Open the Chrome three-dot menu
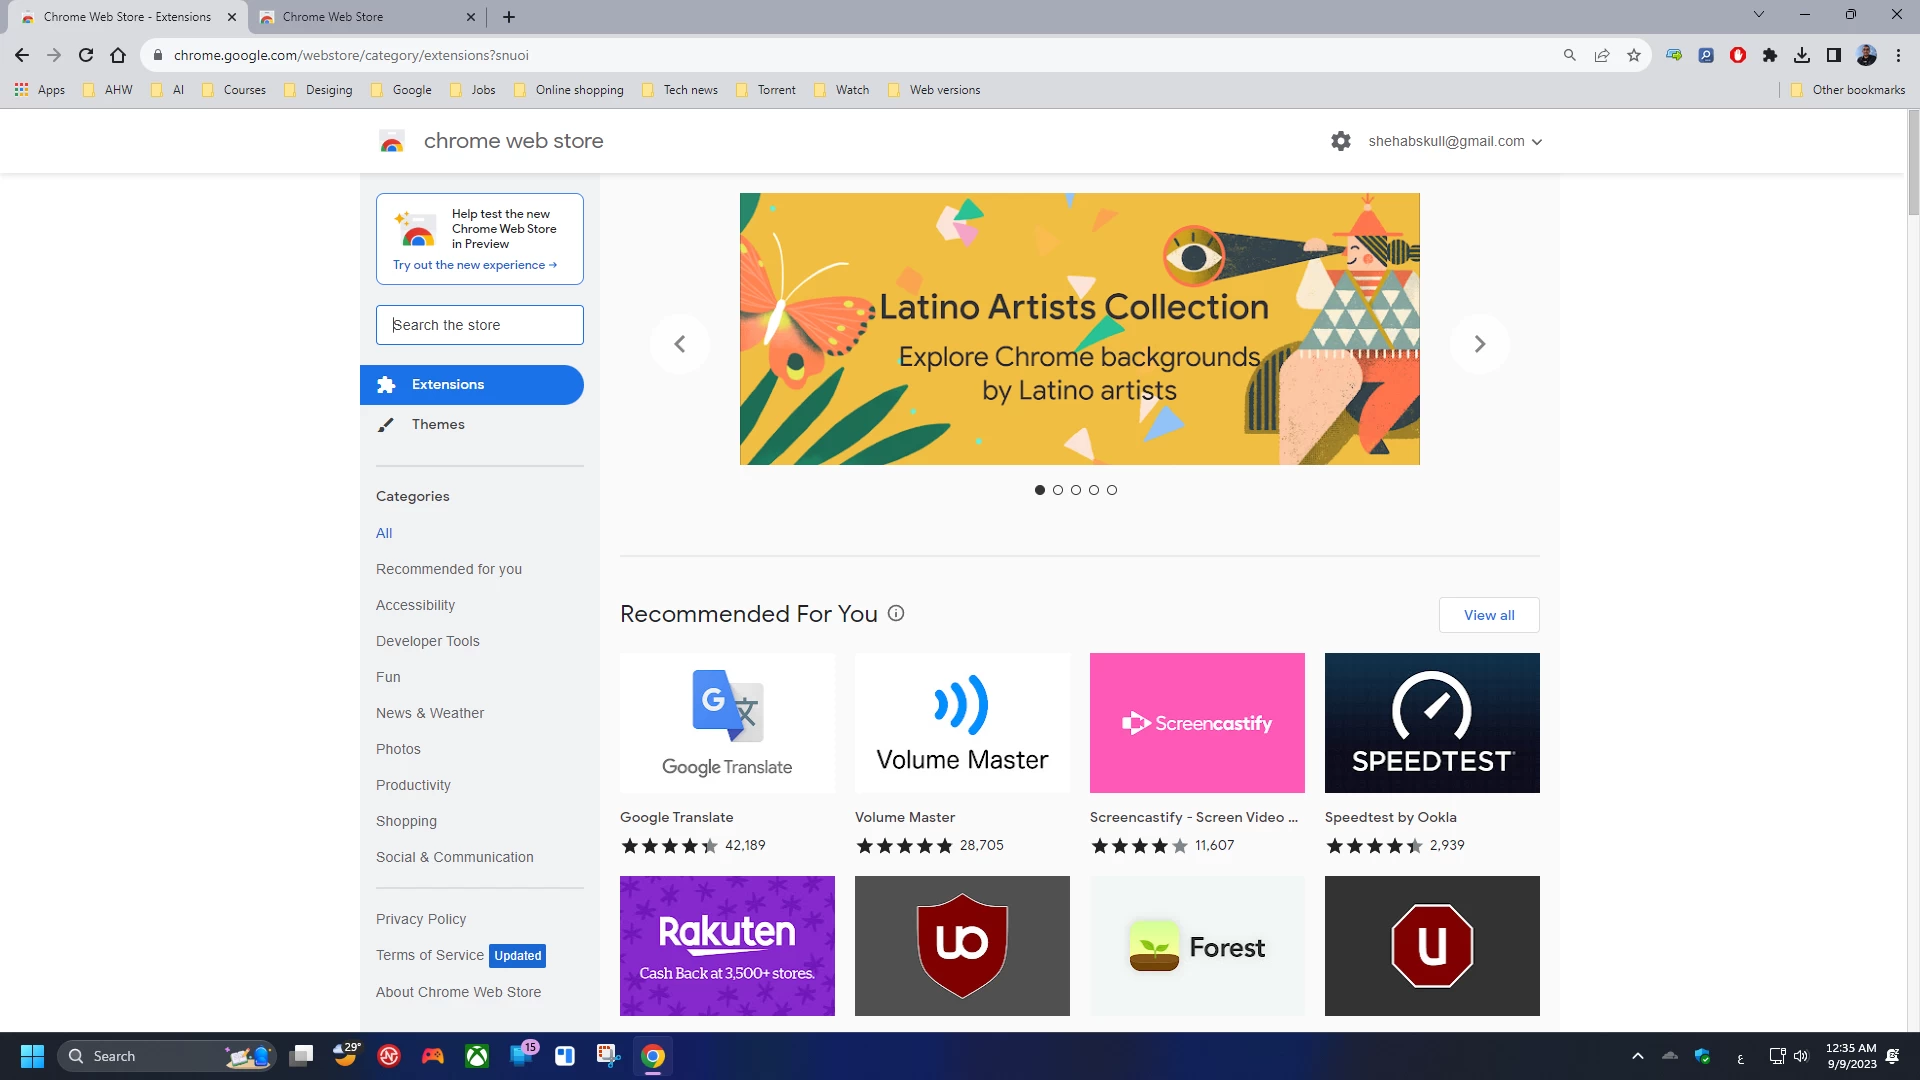Screen dimensions: 1920x1080 coord(1898,56)
